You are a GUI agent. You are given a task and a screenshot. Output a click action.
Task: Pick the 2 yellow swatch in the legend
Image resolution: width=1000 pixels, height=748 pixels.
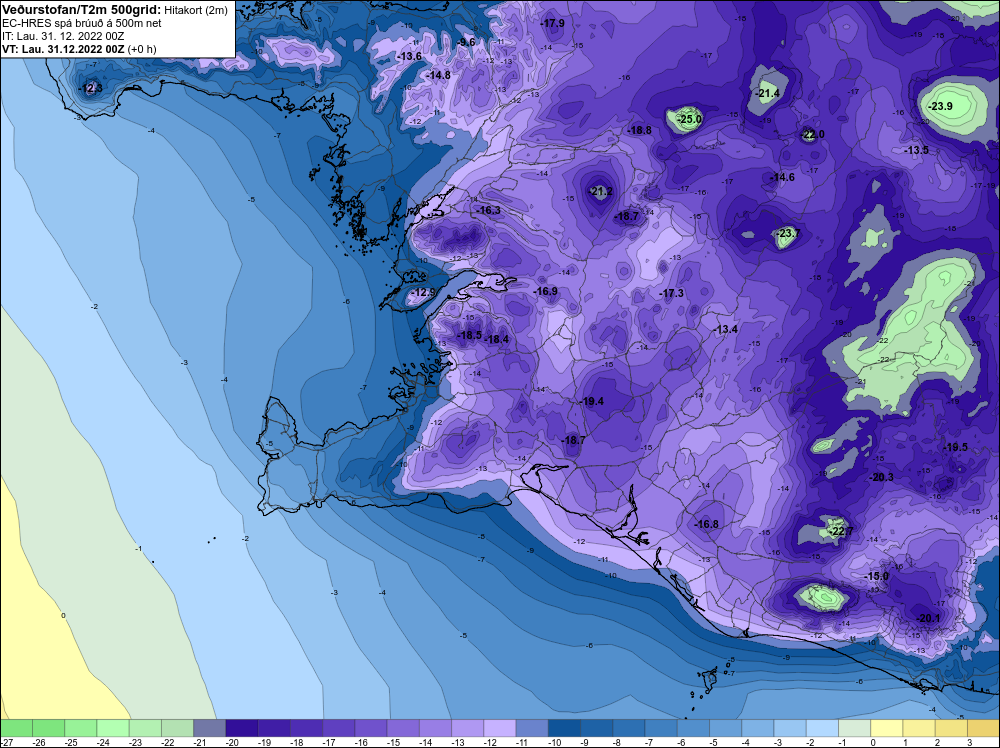point(952,728)
